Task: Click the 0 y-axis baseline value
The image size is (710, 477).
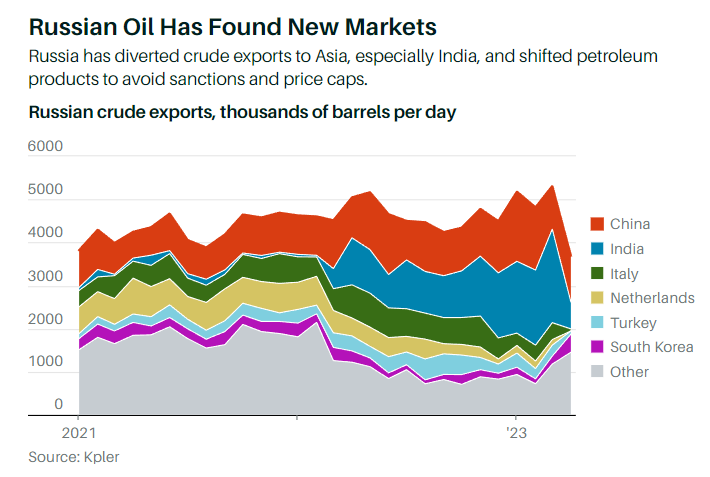Action: [58, 405]
